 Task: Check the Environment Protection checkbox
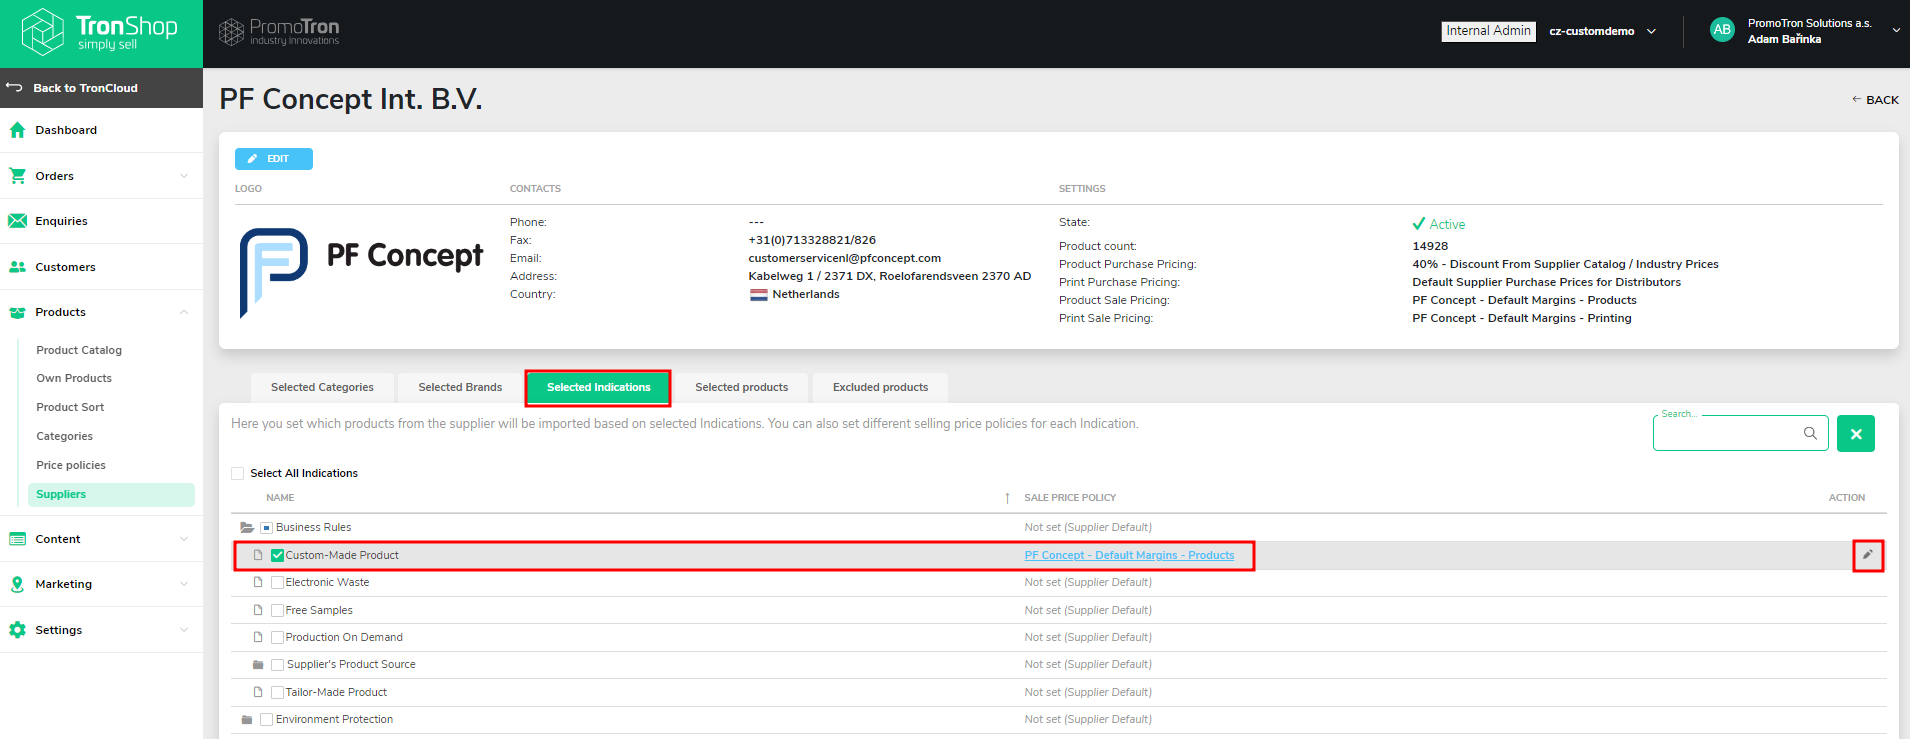pyautogui.click(x=266, y=719)
